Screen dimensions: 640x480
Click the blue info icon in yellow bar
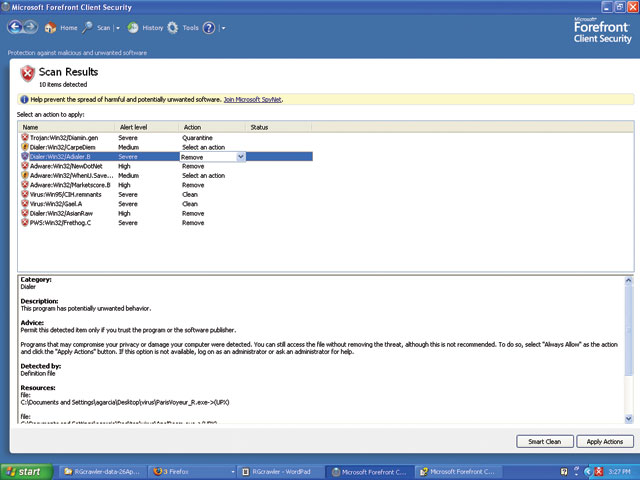[24, 99]
